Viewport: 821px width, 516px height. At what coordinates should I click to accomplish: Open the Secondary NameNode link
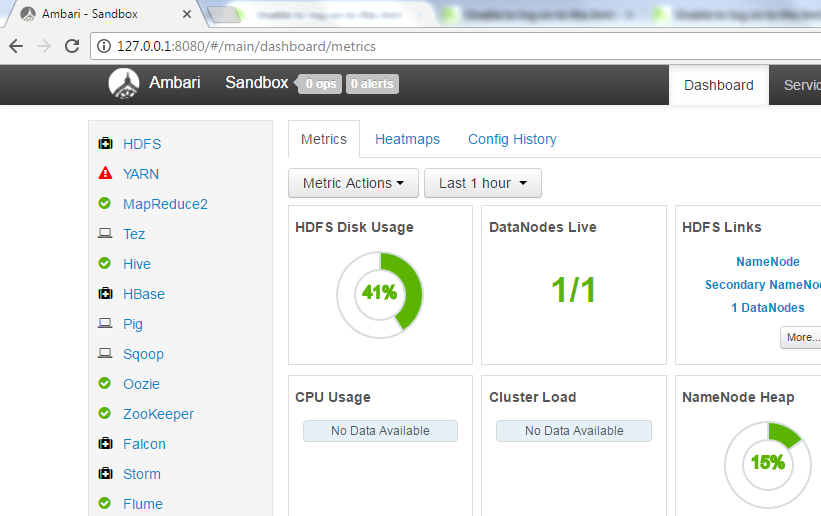pos(763,284)
